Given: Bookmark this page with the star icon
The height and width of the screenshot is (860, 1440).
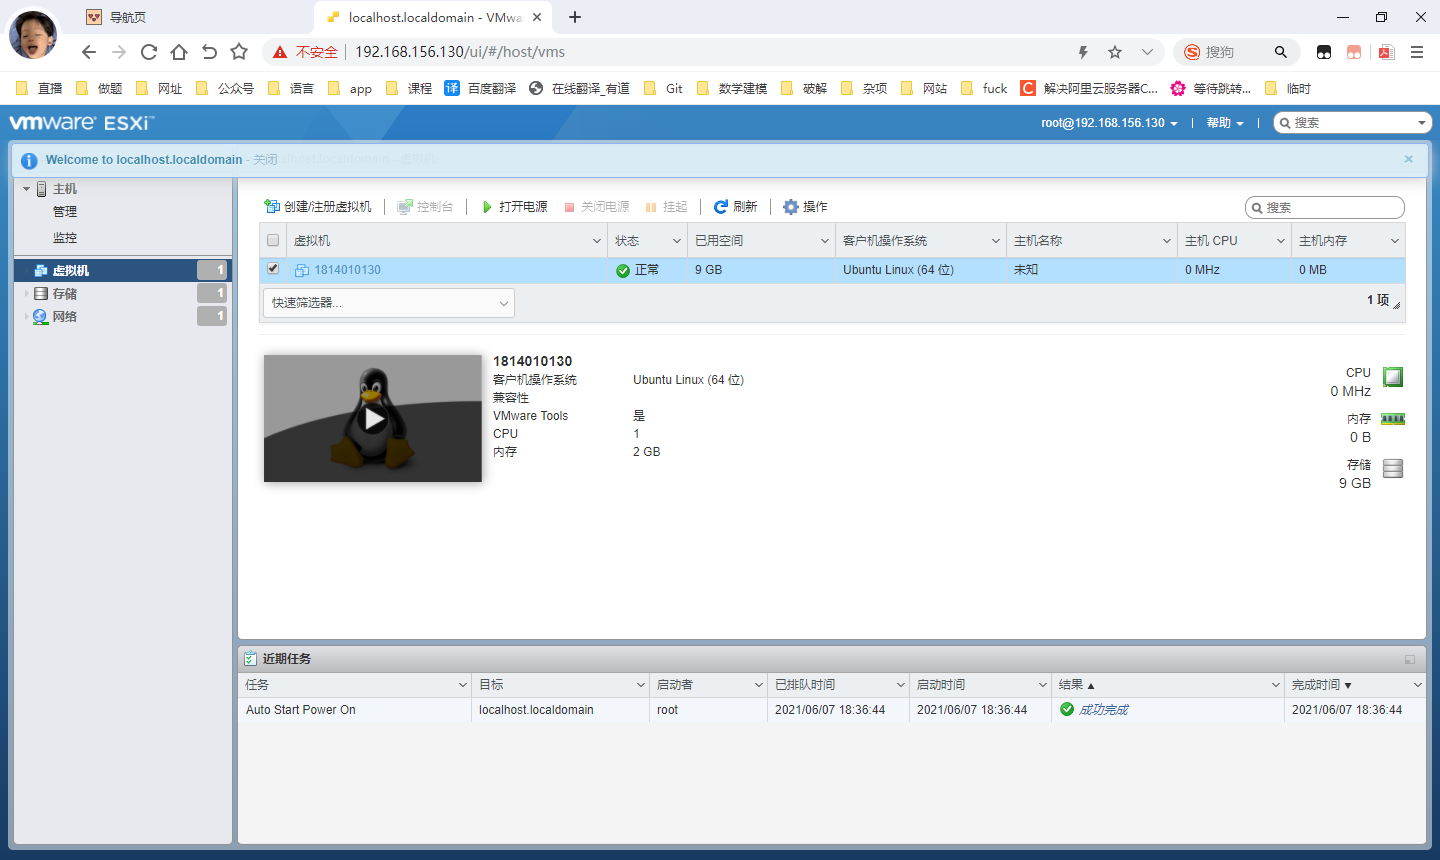Looking at the screenshot, I should click(x=1115, y=52).
